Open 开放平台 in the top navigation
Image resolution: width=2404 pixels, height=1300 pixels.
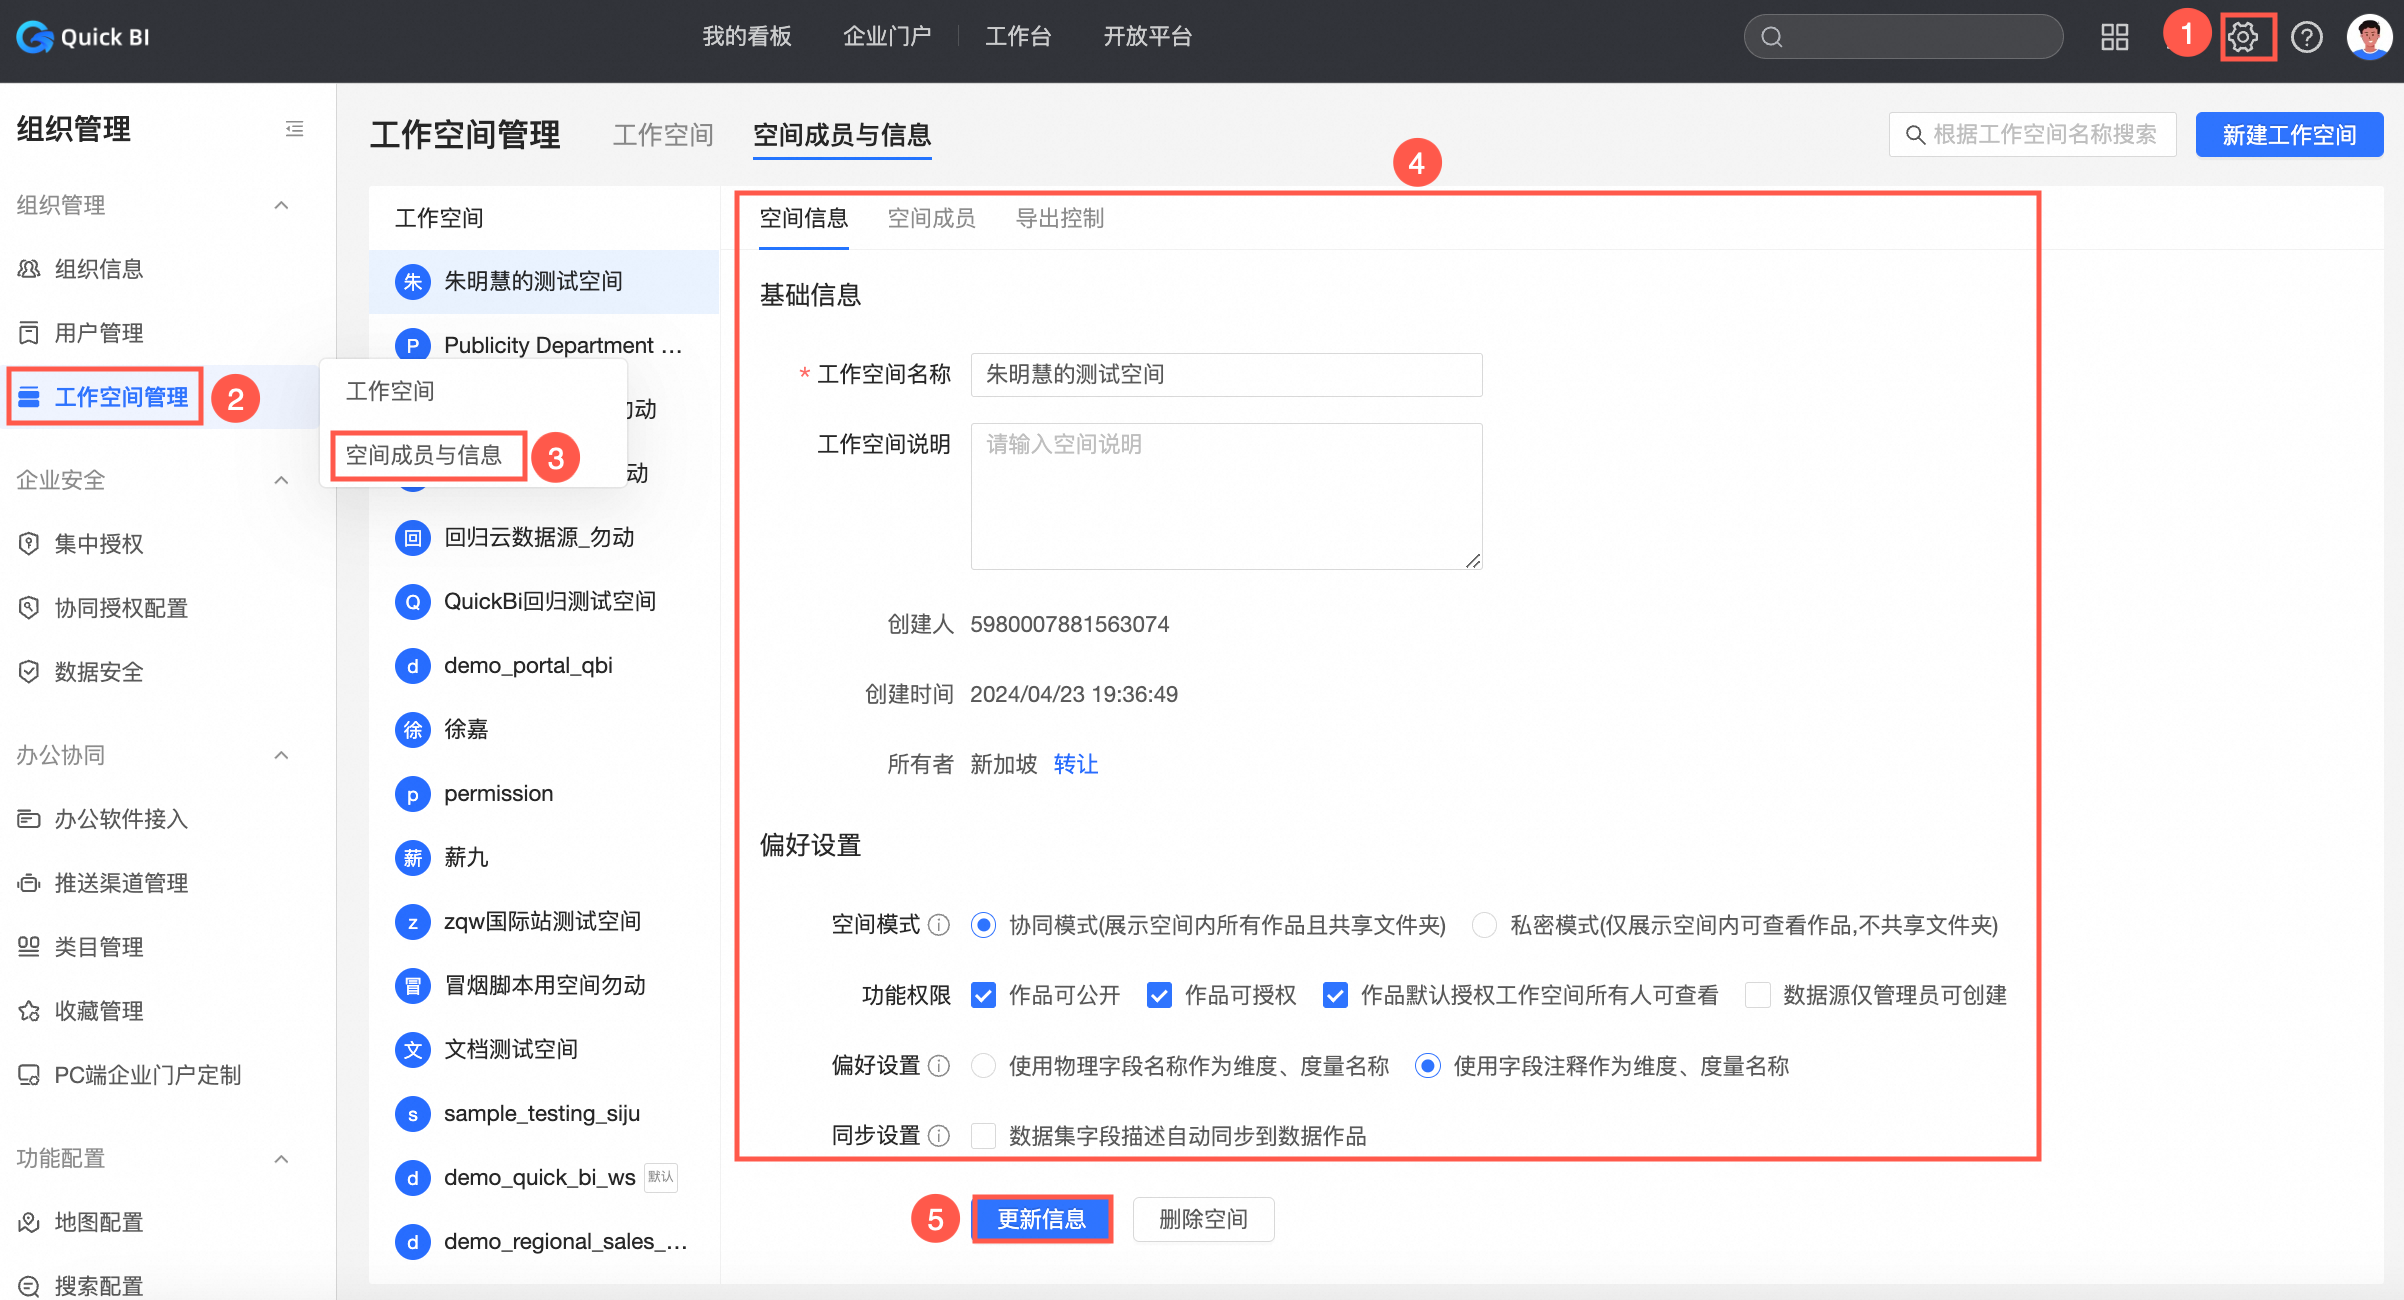click(1147, 37)
